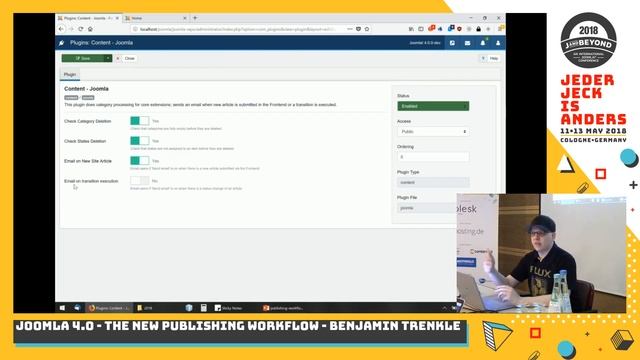Select the Plugins: Content - Joomla browser tab
The height and width of the screenshot is (360, 640).
pos(89,18)
